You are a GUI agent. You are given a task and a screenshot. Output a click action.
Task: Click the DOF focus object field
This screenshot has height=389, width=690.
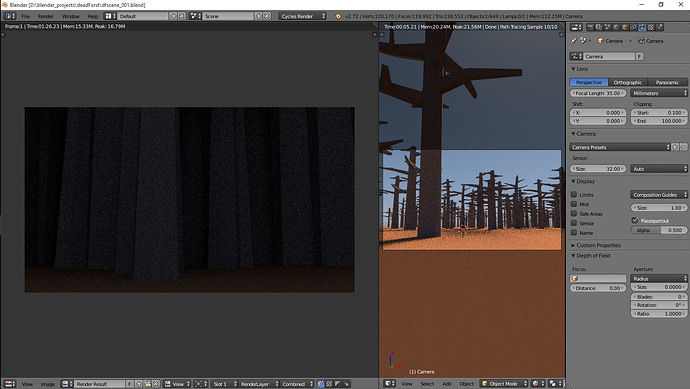(x=598, y=279)
